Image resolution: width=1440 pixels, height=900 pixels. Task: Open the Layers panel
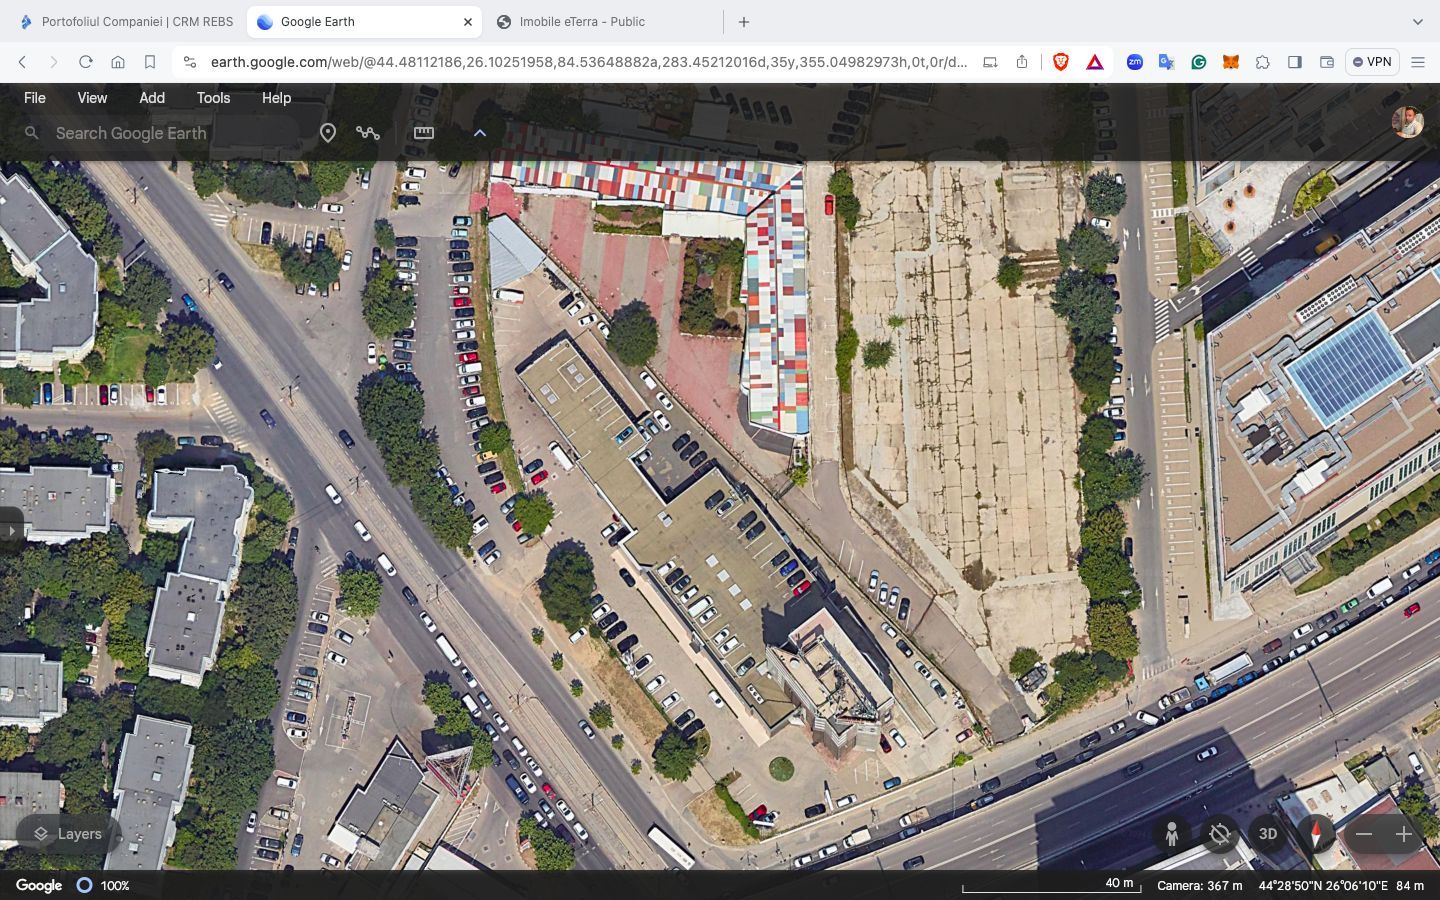click(68, 834)
